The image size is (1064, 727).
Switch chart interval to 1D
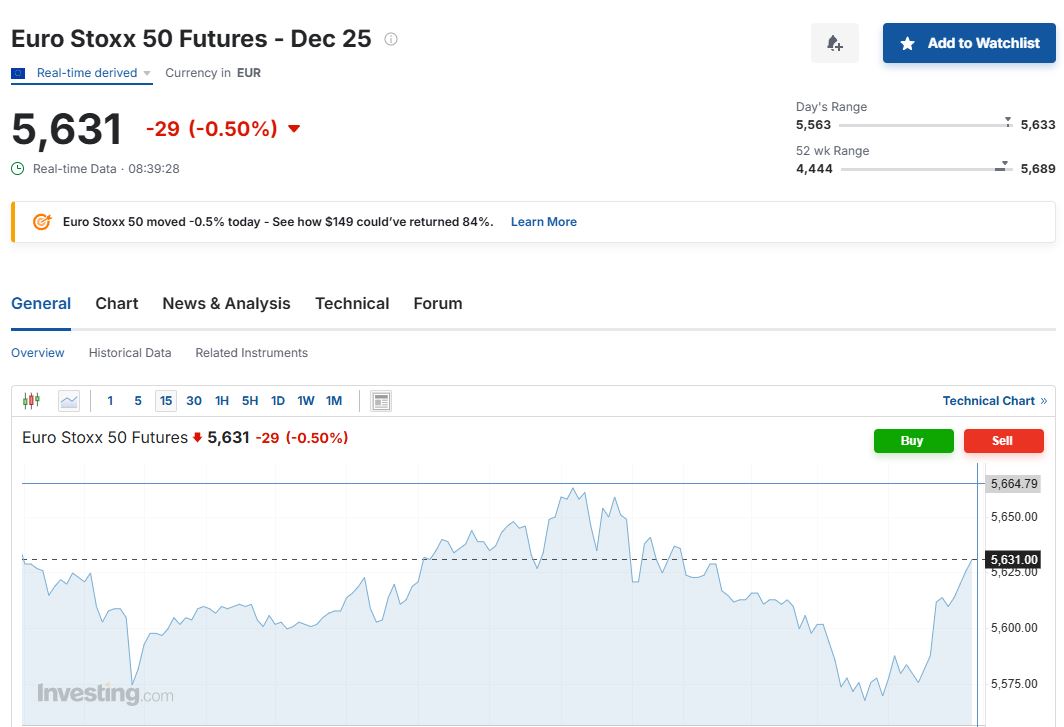(278, 401)
